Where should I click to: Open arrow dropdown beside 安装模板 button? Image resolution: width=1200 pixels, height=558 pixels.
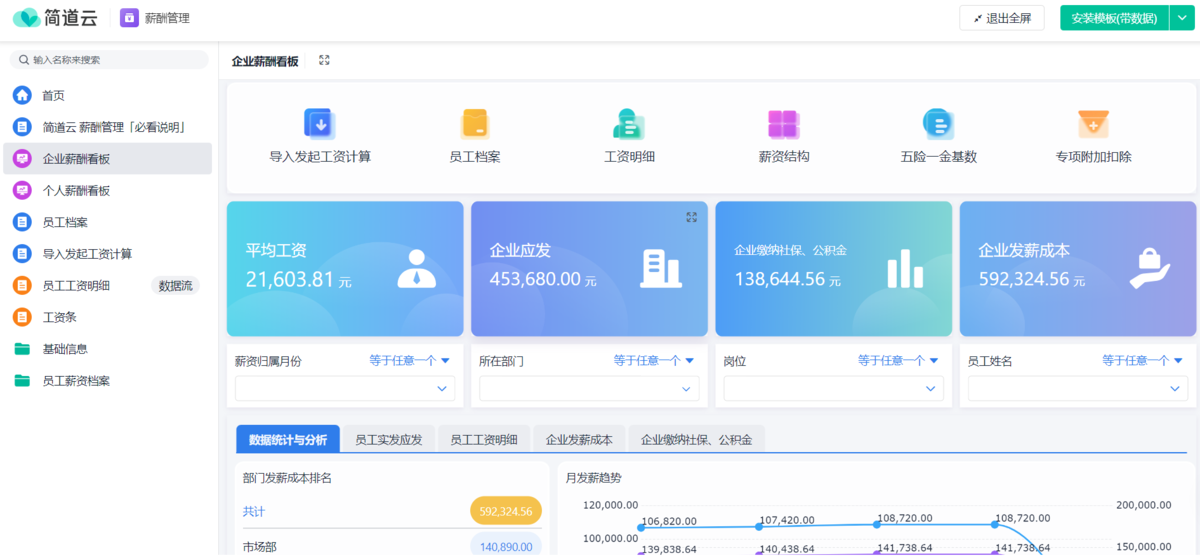[x=1182, y=18]
